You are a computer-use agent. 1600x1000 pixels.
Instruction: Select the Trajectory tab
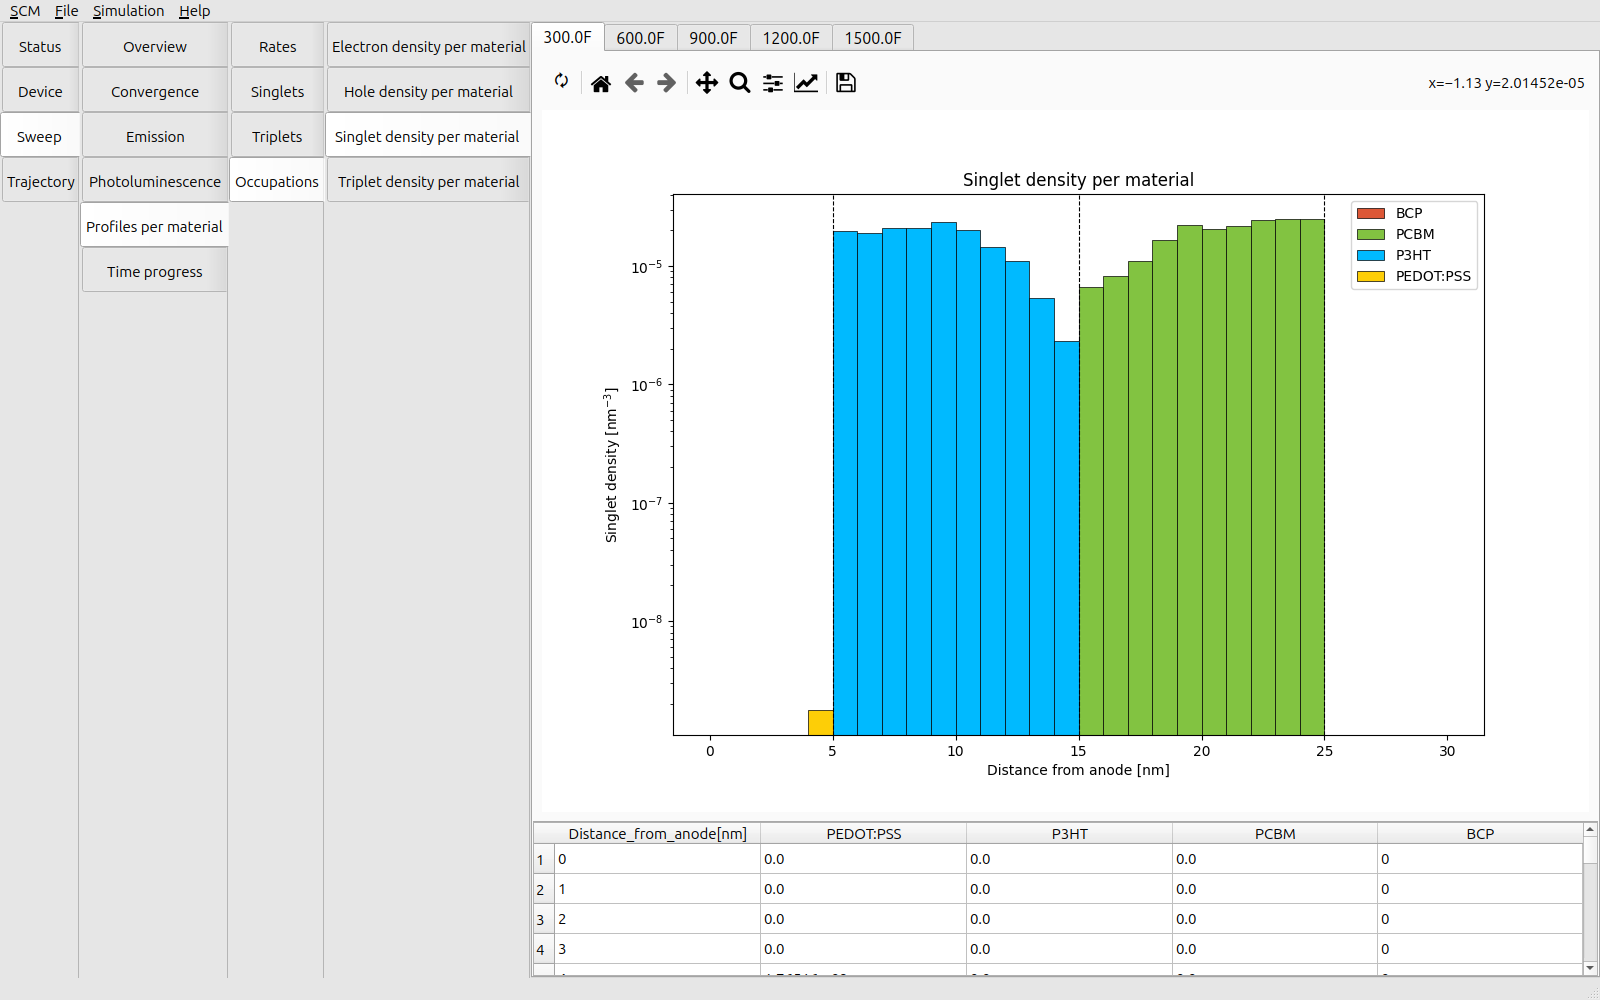tap(41, 181)
